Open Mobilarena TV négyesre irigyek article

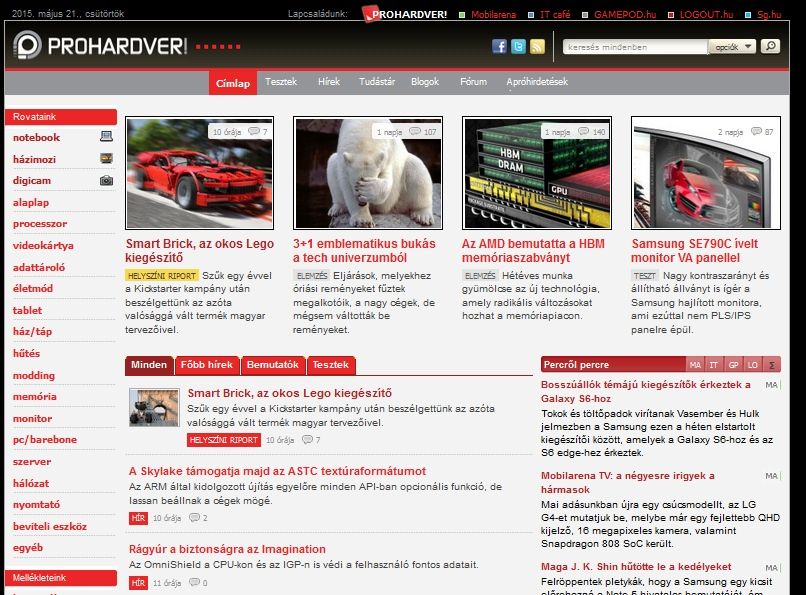(628, 482)
